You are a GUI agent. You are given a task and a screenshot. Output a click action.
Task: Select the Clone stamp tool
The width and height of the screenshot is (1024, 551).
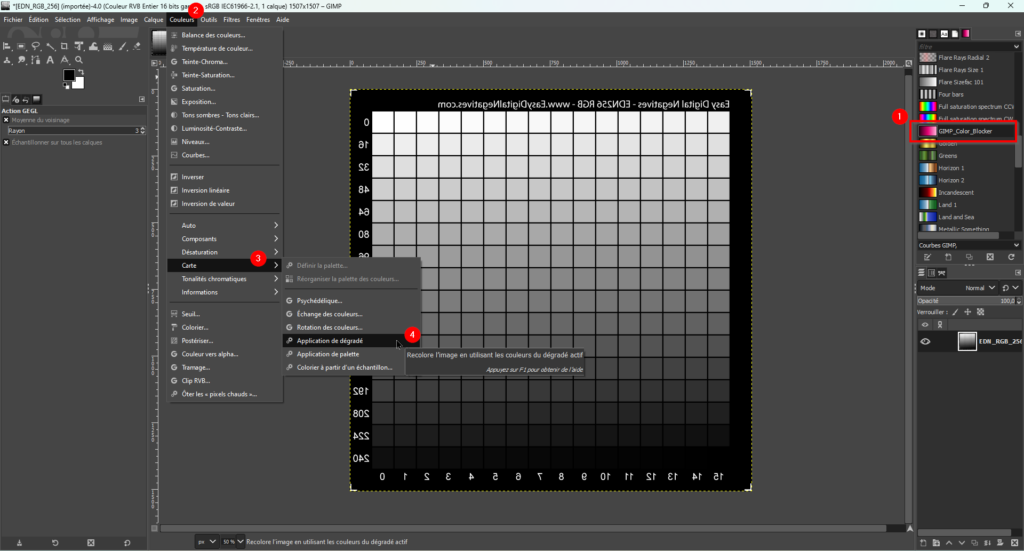tap(7, 60)
